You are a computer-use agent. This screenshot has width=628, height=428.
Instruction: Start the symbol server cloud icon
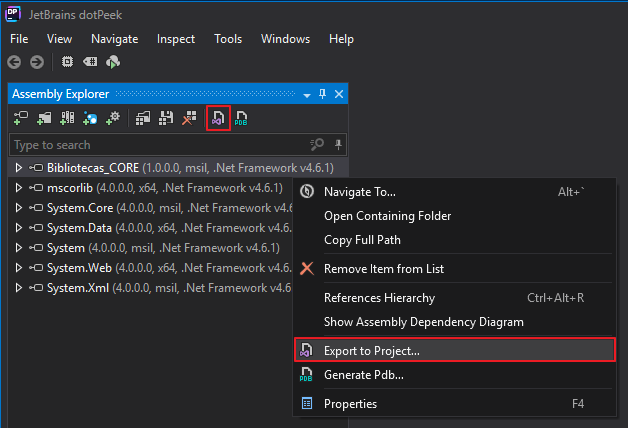[113, 62]
